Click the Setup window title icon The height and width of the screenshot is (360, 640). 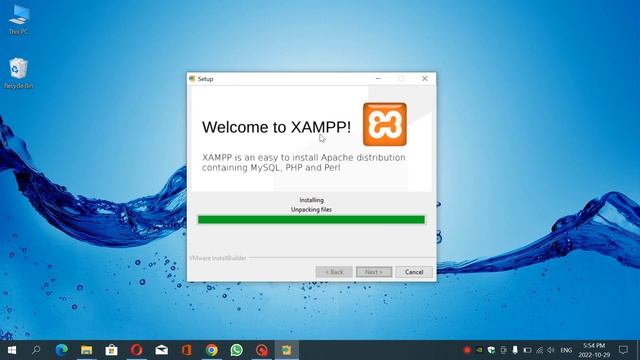click(192, 79)
